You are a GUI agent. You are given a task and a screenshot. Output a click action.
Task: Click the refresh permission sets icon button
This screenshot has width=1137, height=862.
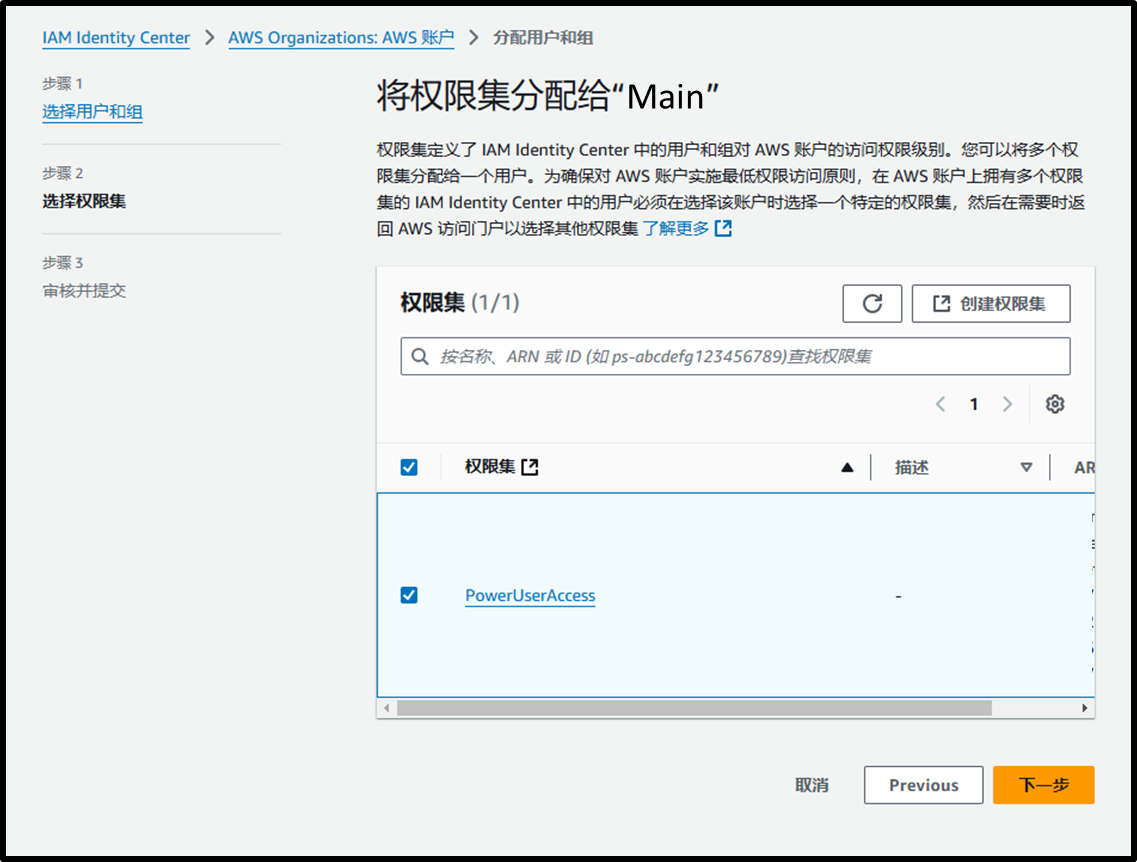pyautogui.click(x=872, y=303)
